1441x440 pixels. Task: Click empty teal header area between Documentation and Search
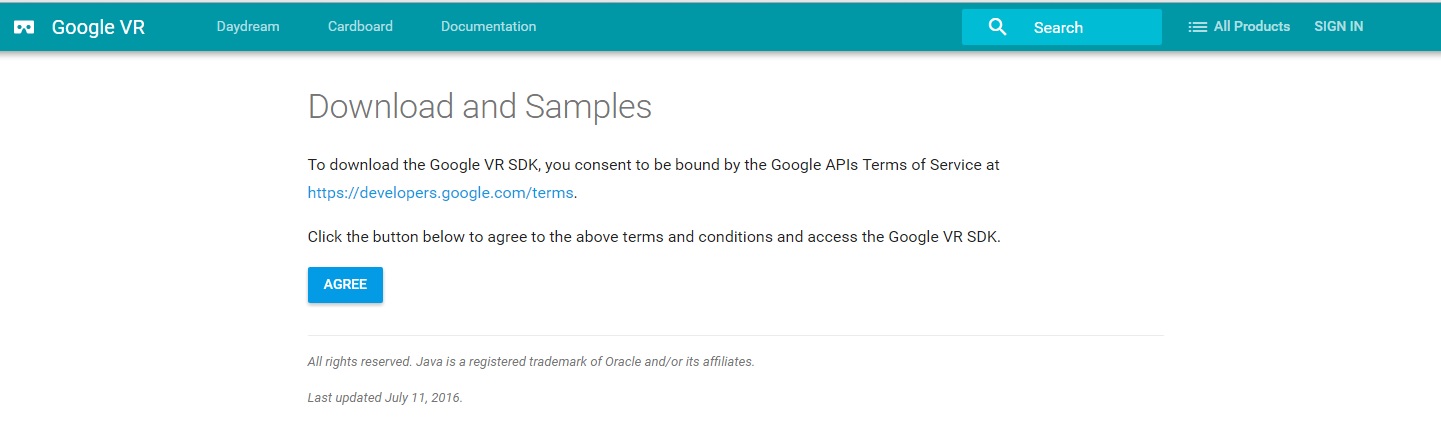[750, 27]
